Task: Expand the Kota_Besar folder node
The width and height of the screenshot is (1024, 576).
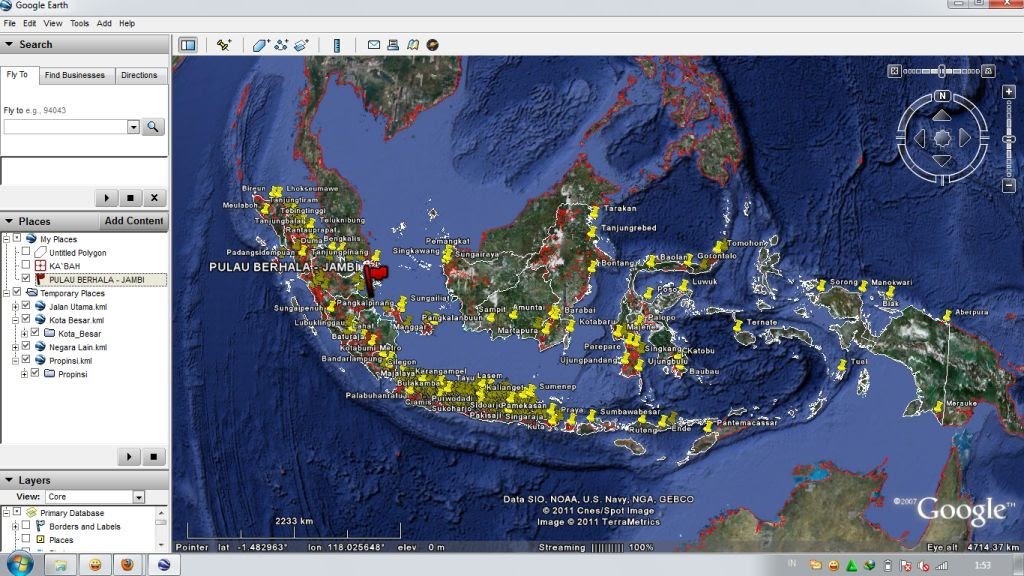Action: [24, 333]
